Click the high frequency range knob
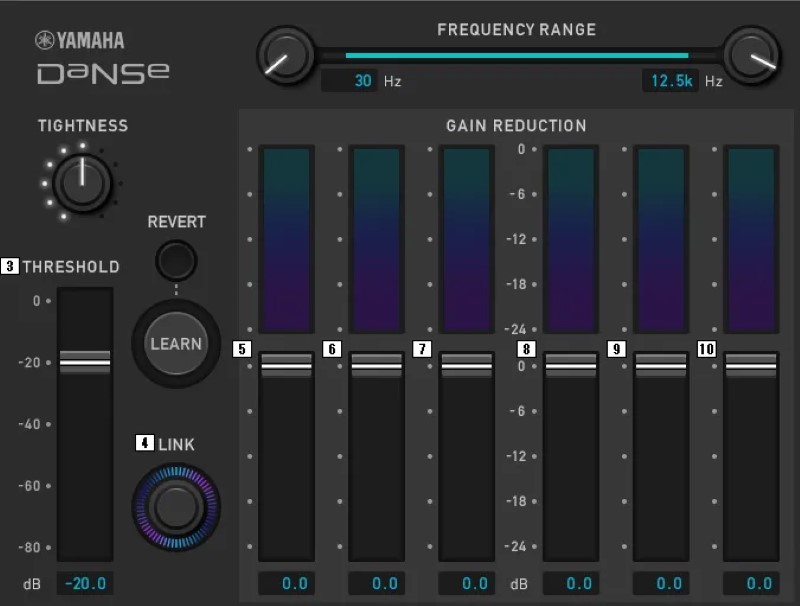This screenshot has height=606, width=800. tap(752, 55)
